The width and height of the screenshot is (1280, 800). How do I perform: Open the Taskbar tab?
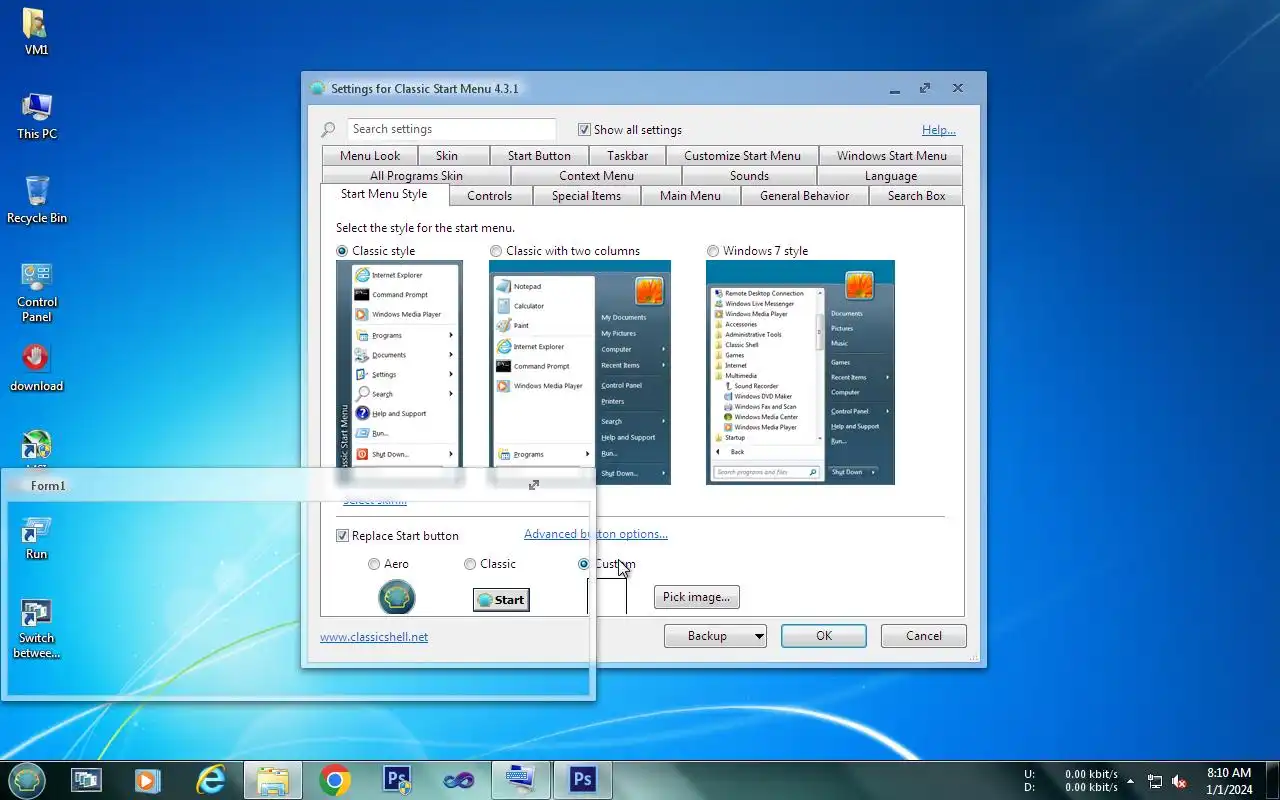[628, 156]
